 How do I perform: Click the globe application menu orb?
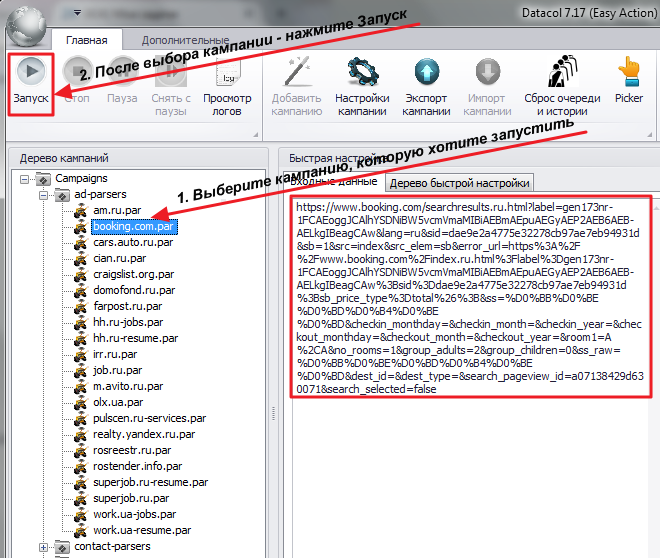(x=27, y=26)
